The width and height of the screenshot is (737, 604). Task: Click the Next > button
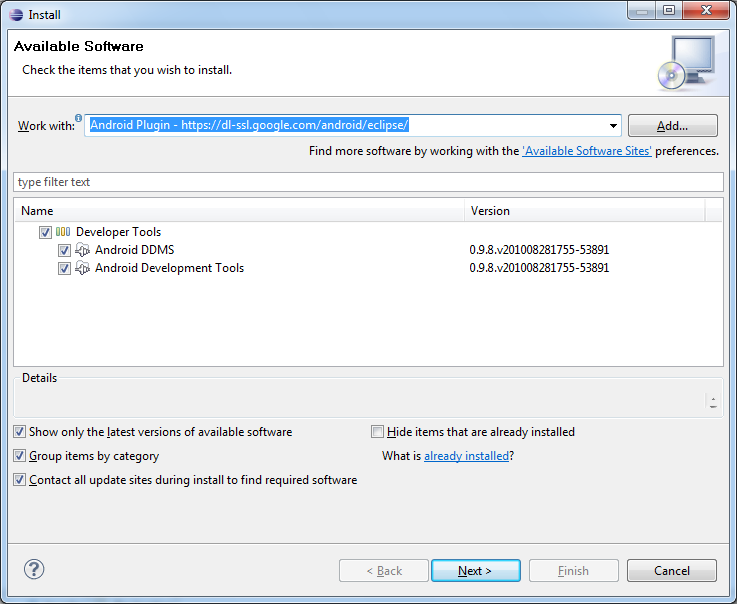pyautogui.click(x=476, y=571)
